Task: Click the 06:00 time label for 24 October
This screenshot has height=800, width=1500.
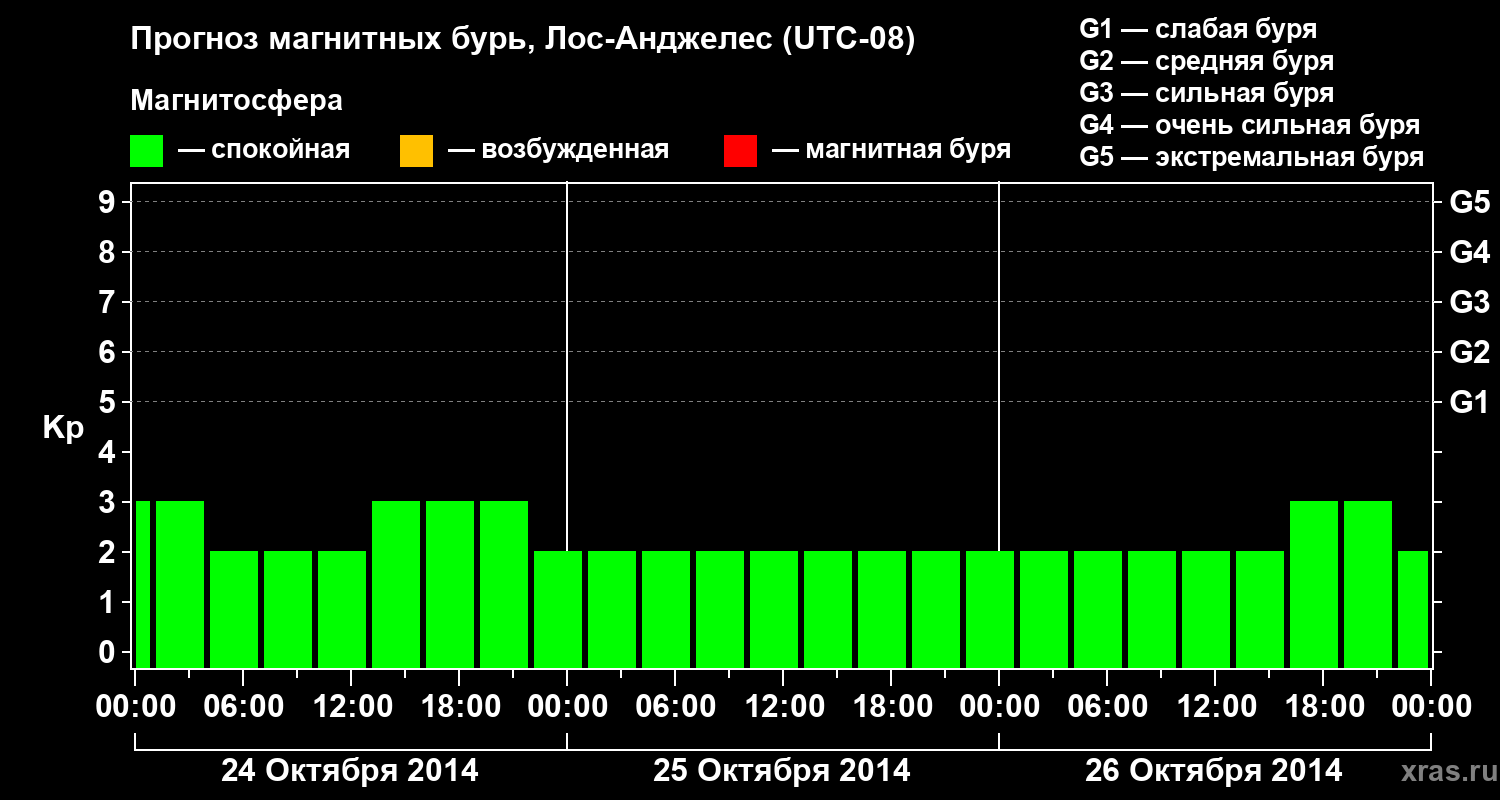Action: click(243, 706)
